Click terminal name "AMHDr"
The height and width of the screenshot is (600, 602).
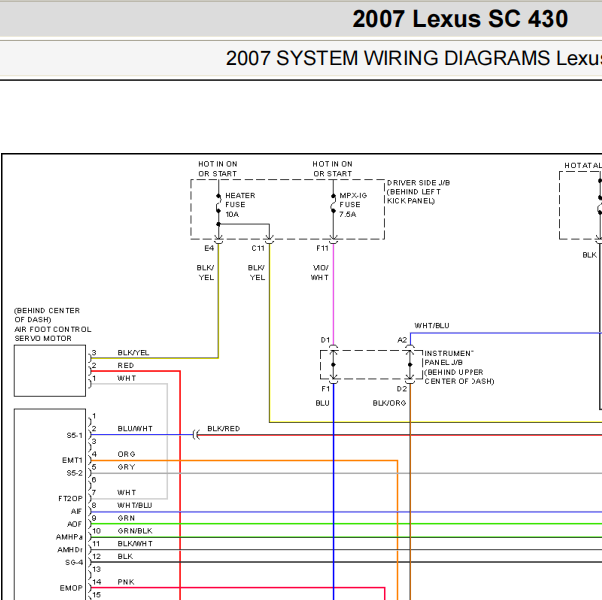[x=70, y=550]
